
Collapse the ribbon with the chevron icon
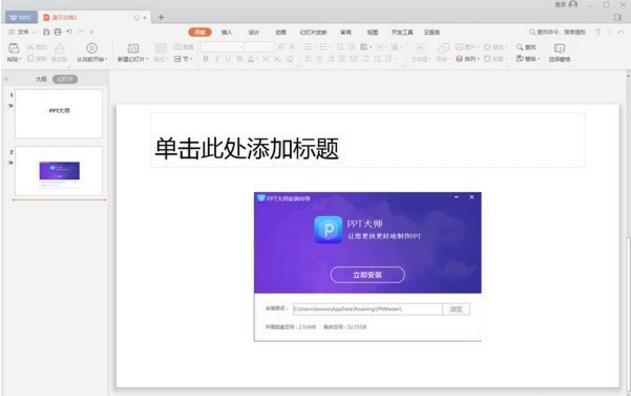(x=621, y=32)
